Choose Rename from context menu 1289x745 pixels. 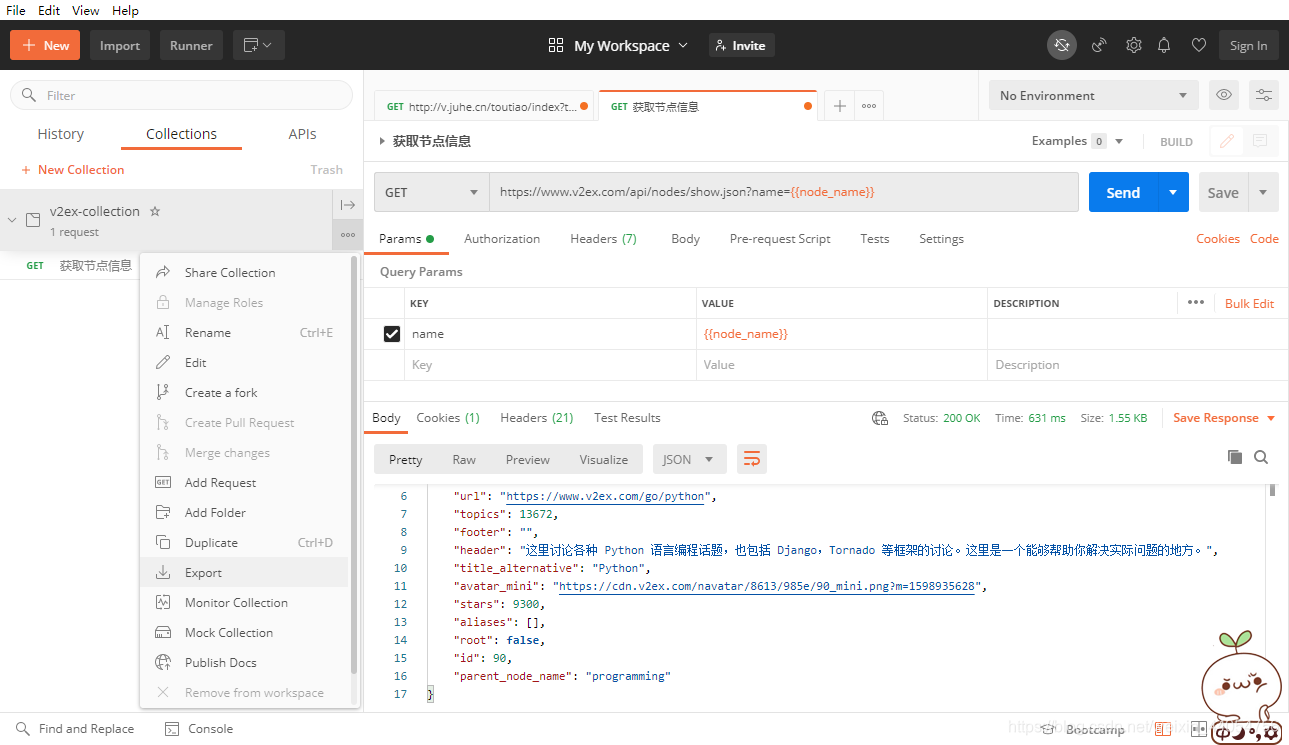click(x=244, y=333)
